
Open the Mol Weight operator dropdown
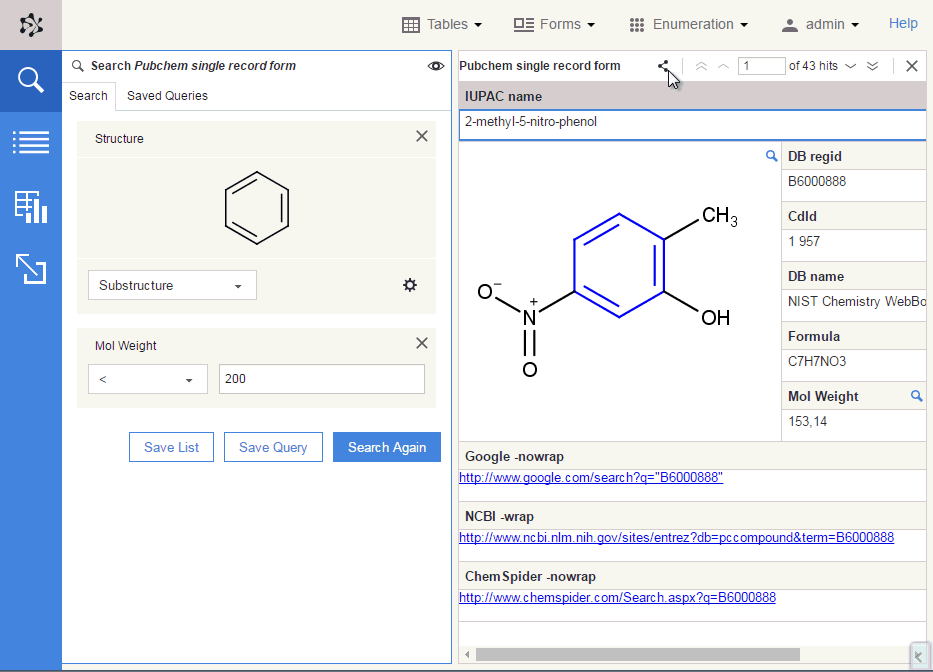point(148,379)
